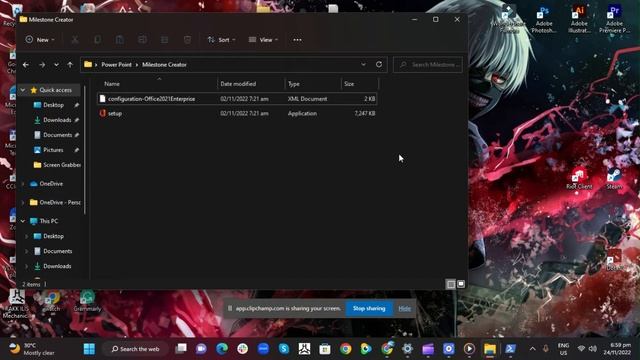This screenshot has height=360, width=640.
Task: Switch to details view layout icon
Action: pyautogui.click(x=451, y=284)
